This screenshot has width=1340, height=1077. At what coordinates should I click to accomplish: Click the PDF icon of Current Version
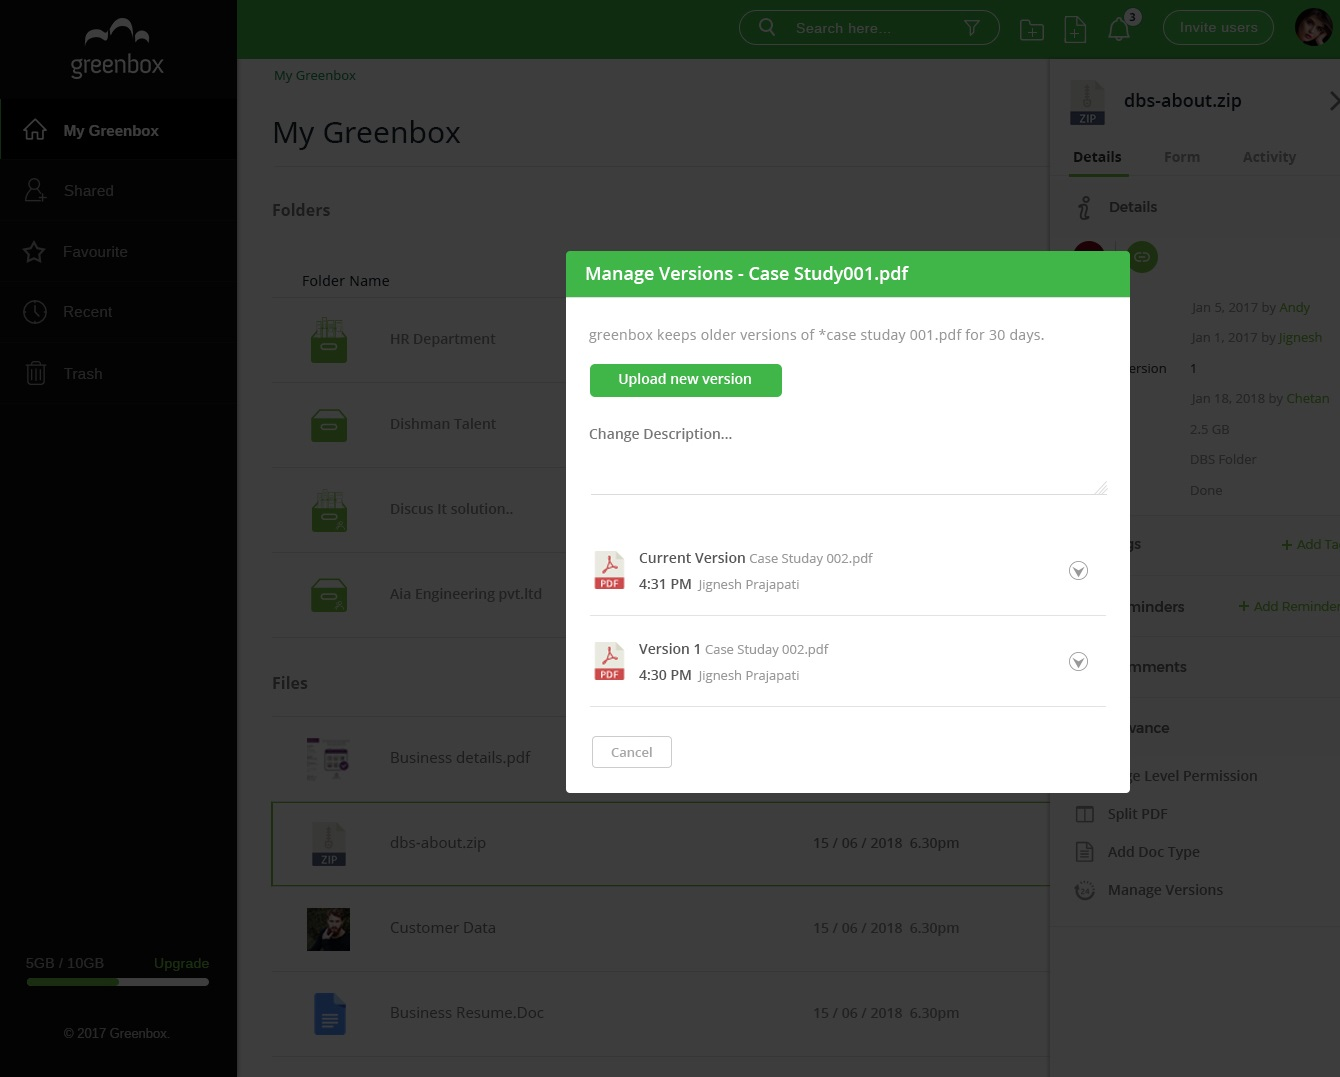click(609, 570)
